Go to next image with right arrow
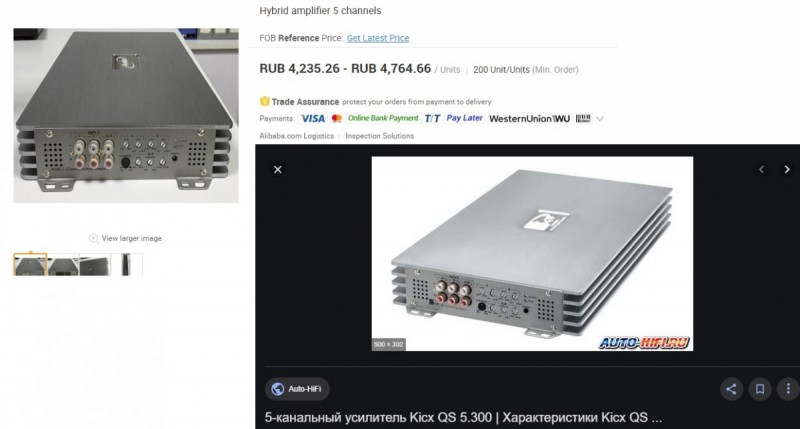This screenshot has width=800, height=429. coord(787,169)
